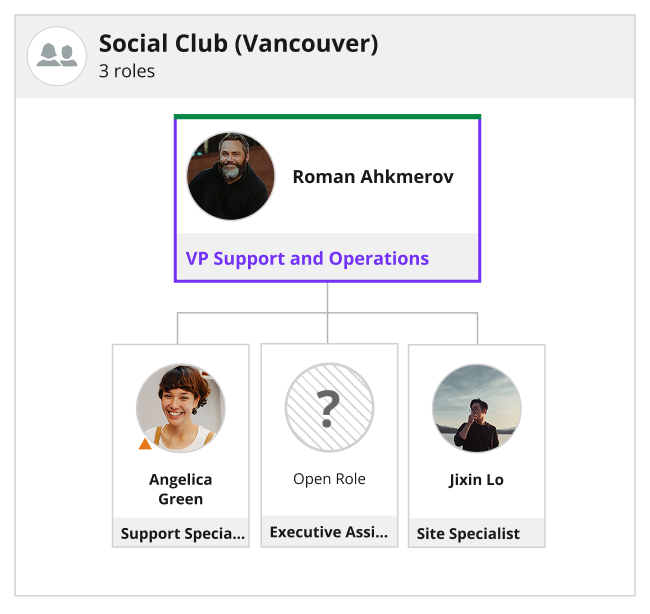Select the Jixin Lo name
The image size is (650, 614).
(477, 480)
